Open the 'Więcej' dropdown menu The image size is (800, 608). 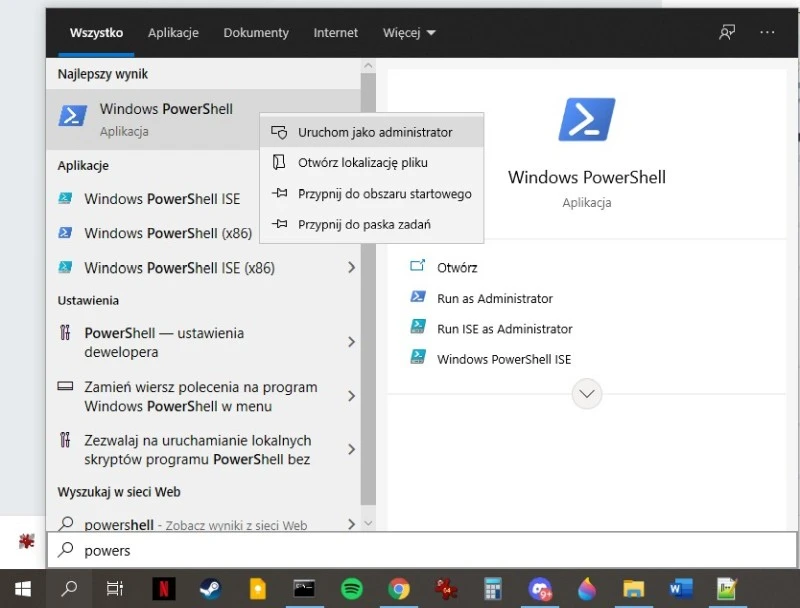408,32
